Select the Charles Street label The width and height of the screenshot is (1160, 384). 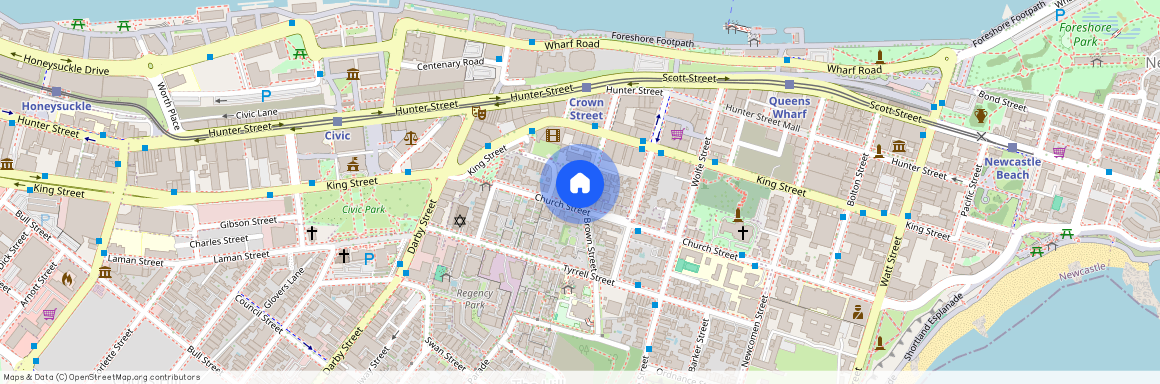point(219,241)
